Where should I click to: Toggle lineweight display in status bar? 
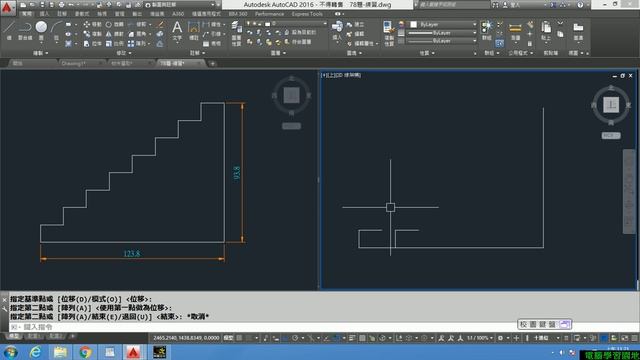click(x=352, y=338)
